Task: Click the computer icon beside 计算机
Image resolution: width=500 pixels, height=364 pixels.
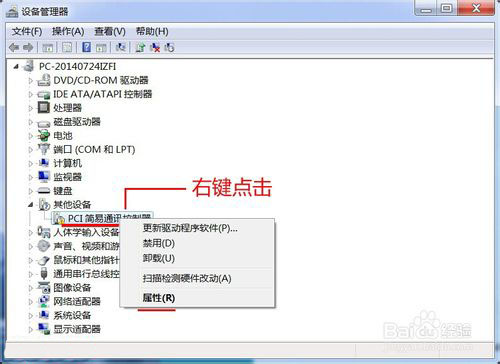Action: [44, 163]
